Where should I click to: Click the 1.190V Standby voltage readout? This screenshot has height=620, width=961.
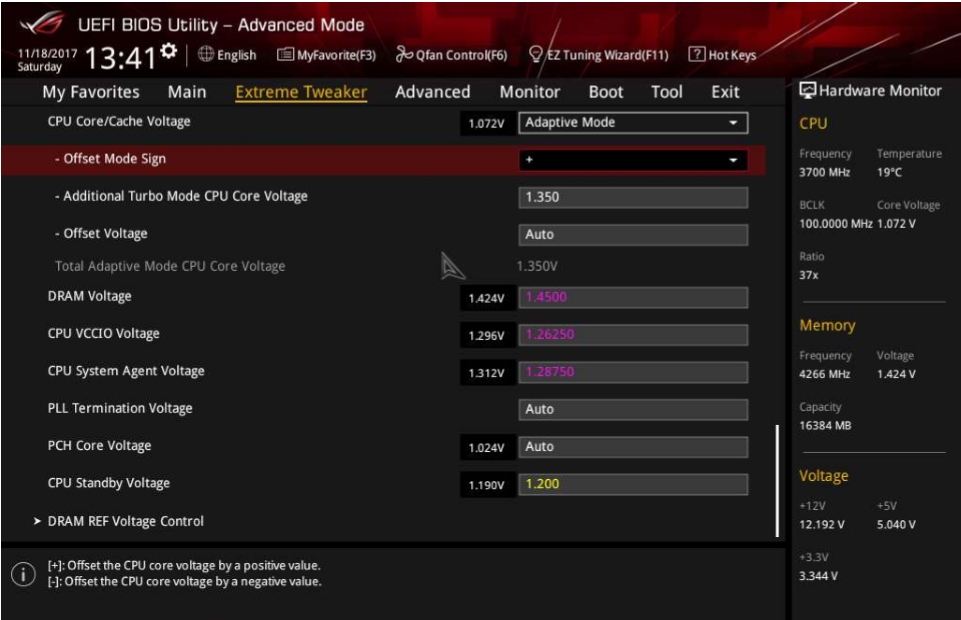point(487,485)
